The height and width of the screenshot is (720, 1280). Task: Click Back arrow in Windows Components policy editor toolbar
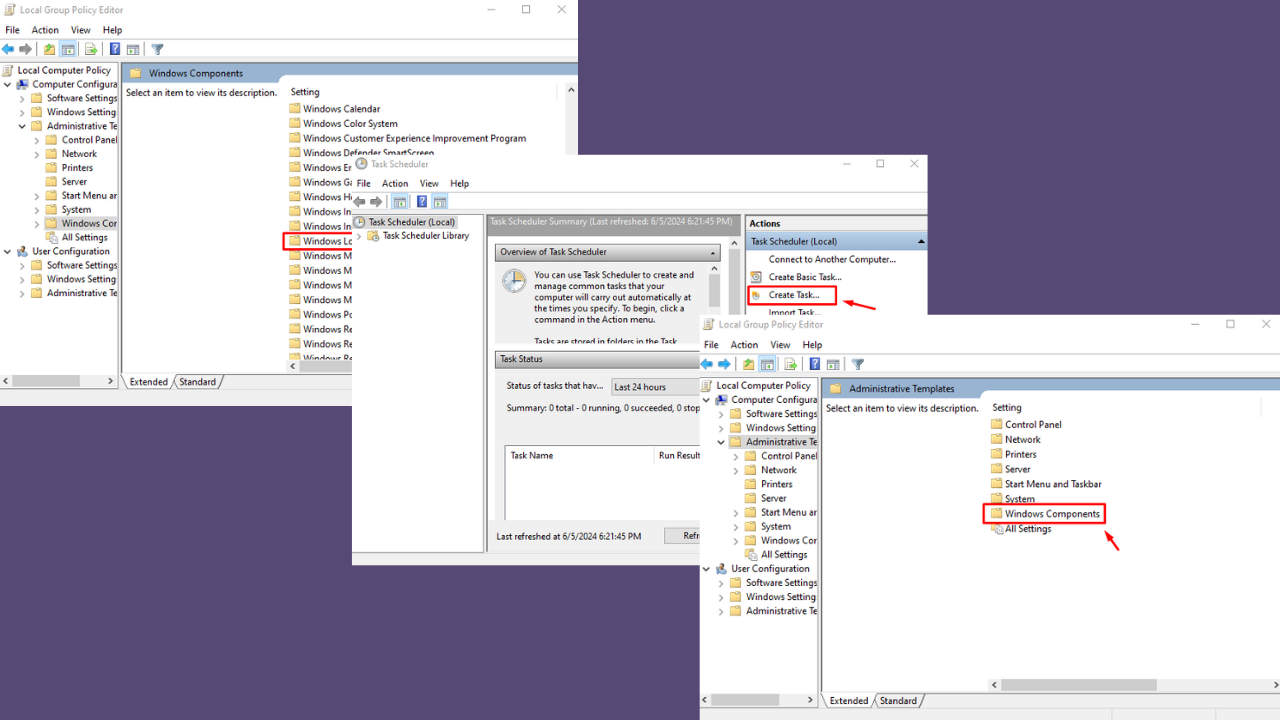point(8,49)
